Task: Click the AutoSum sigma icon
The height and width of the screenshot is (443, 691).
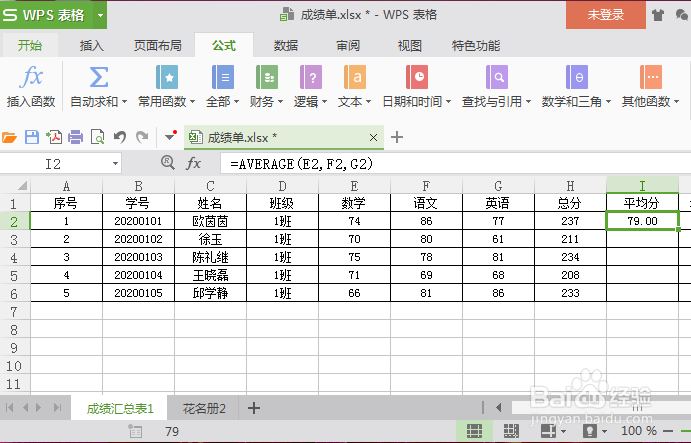Action: (x=99, y=77)
